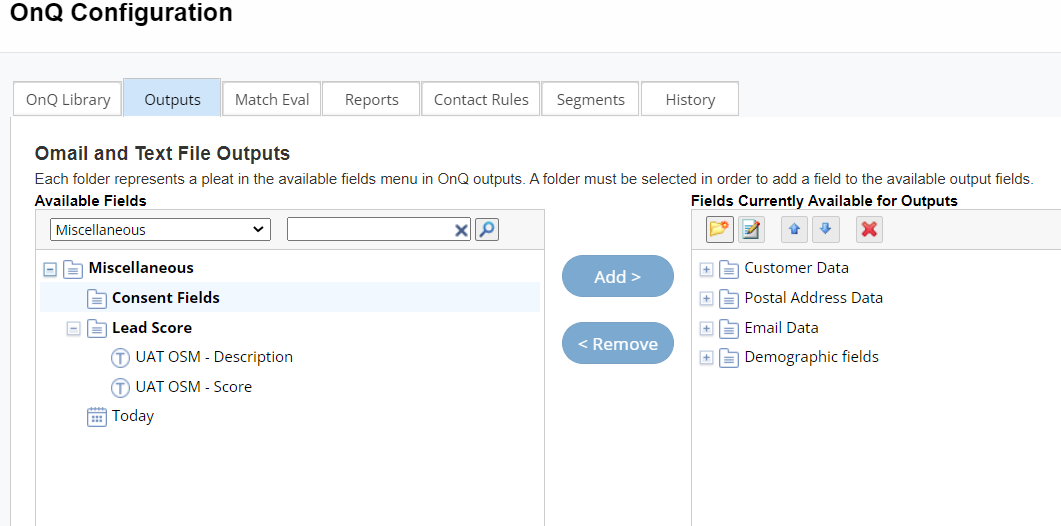
Task: Click the red X delete icon
Action: click(x=869, y=229)
